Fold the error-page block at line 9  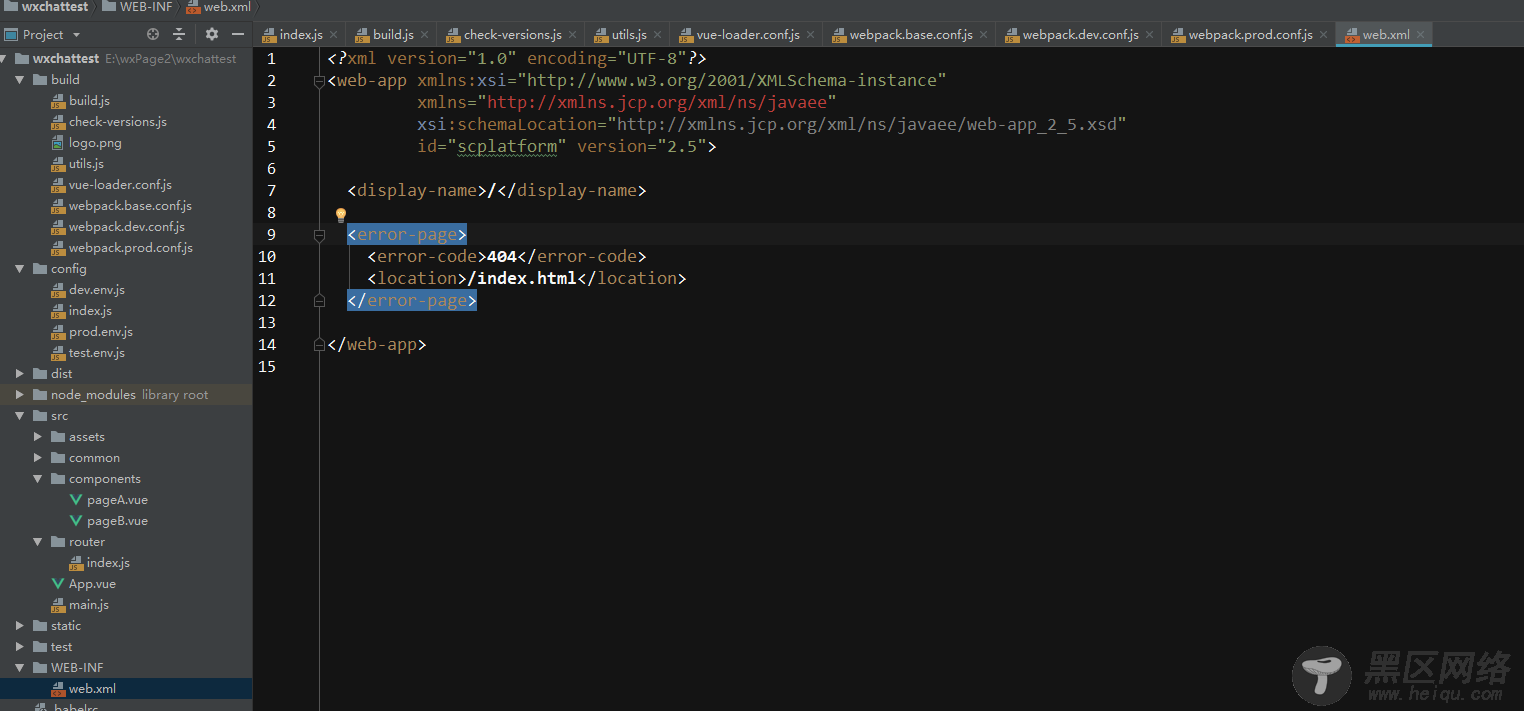[320, 235]
